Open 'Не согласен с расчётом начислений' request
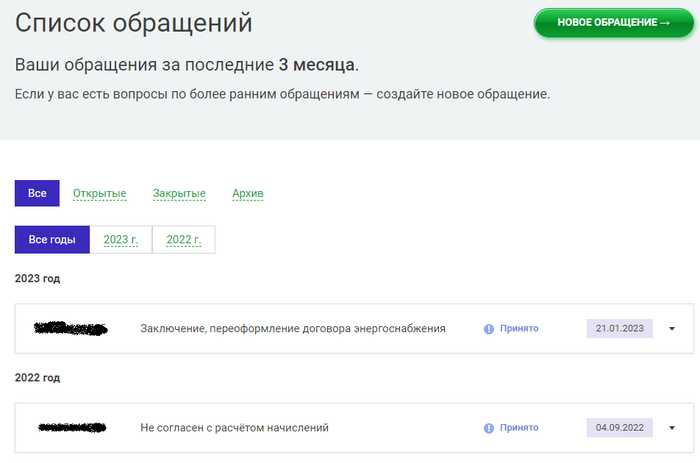Viewport: 700px width, 463px height. click(235, 428)
